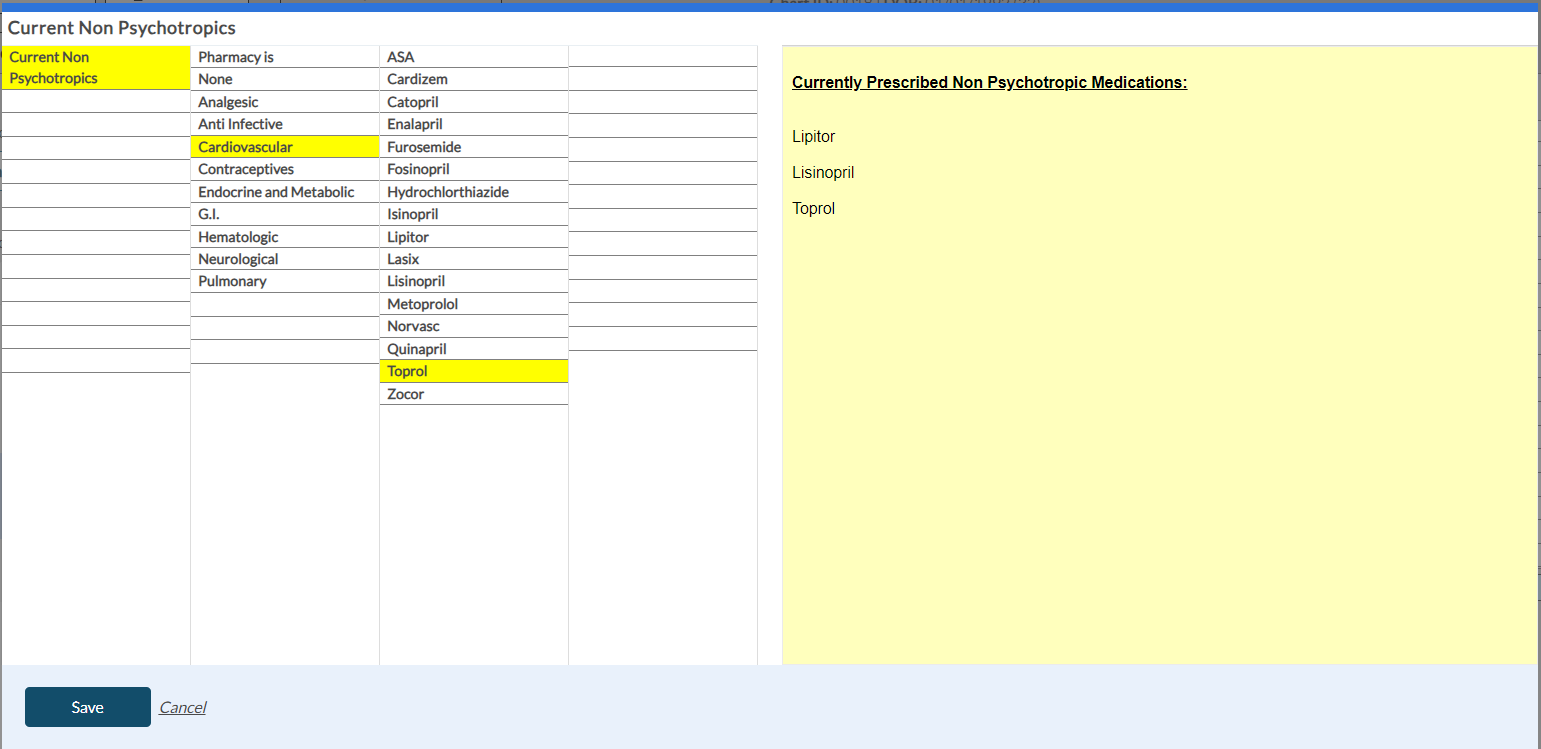Viewport: 1541px width, 749px height.
Task: Toggle Lisinopril in the medication list
Action: [473, 281]
